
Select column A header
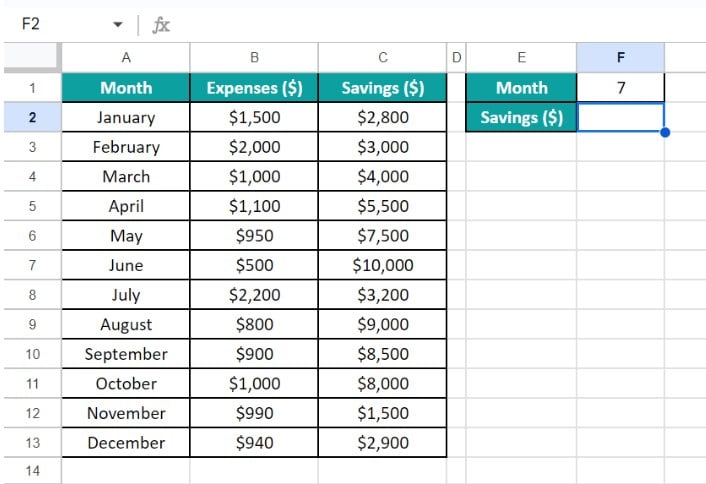(126, 58)
